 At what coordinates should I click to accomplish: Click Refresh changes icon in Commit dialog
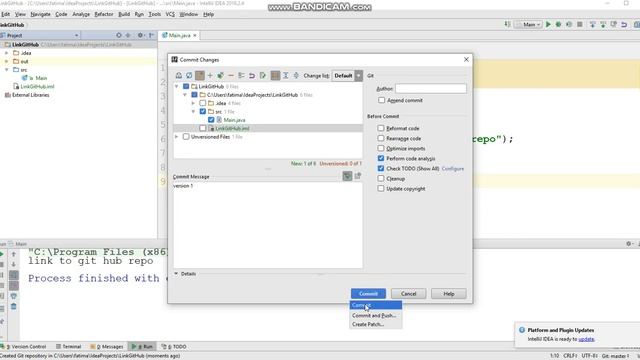coord(189,76)
